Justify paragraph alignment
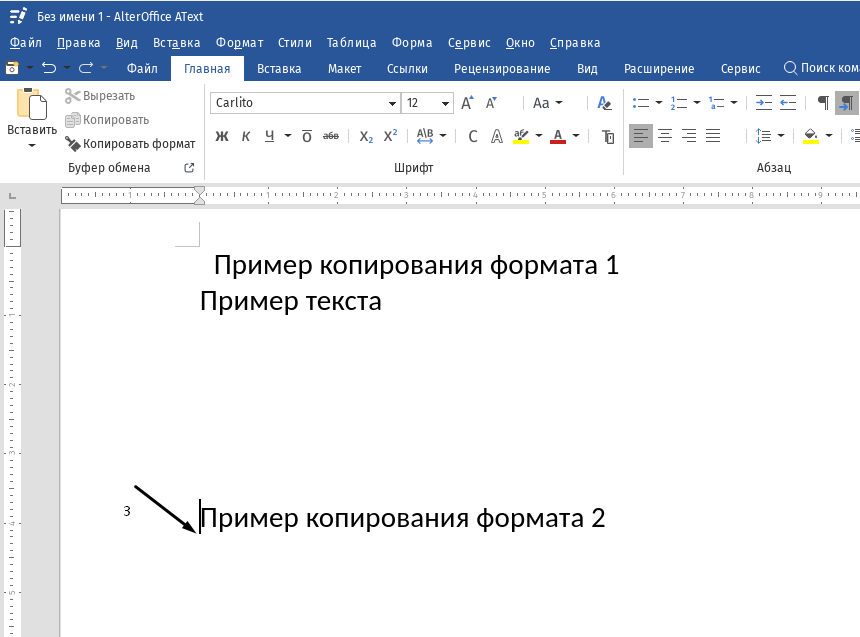Viewport: 860px width, 637px height. pyautogui.click(x=713, y=136)
